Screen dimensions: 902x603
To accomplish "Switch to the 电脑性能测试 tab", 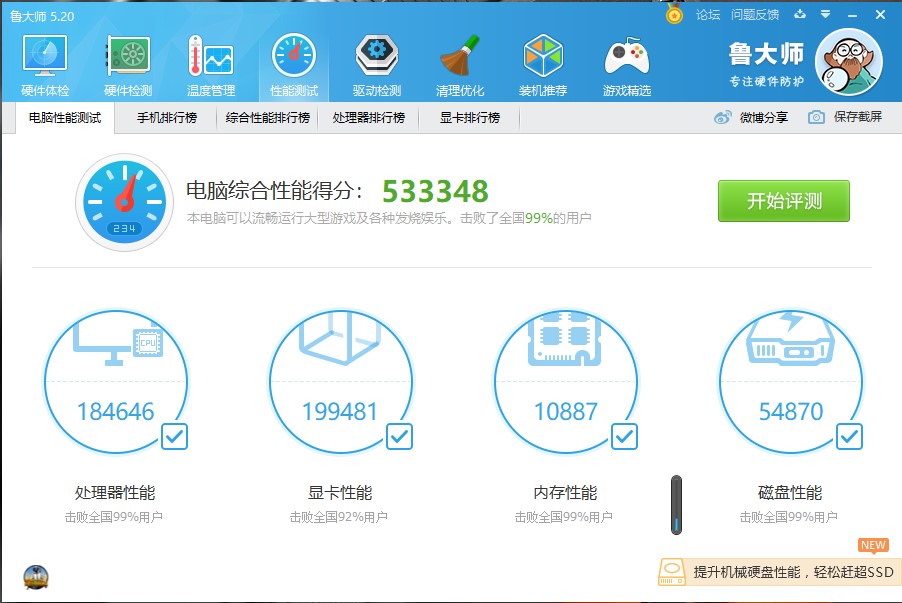I will tap(65, 118).
